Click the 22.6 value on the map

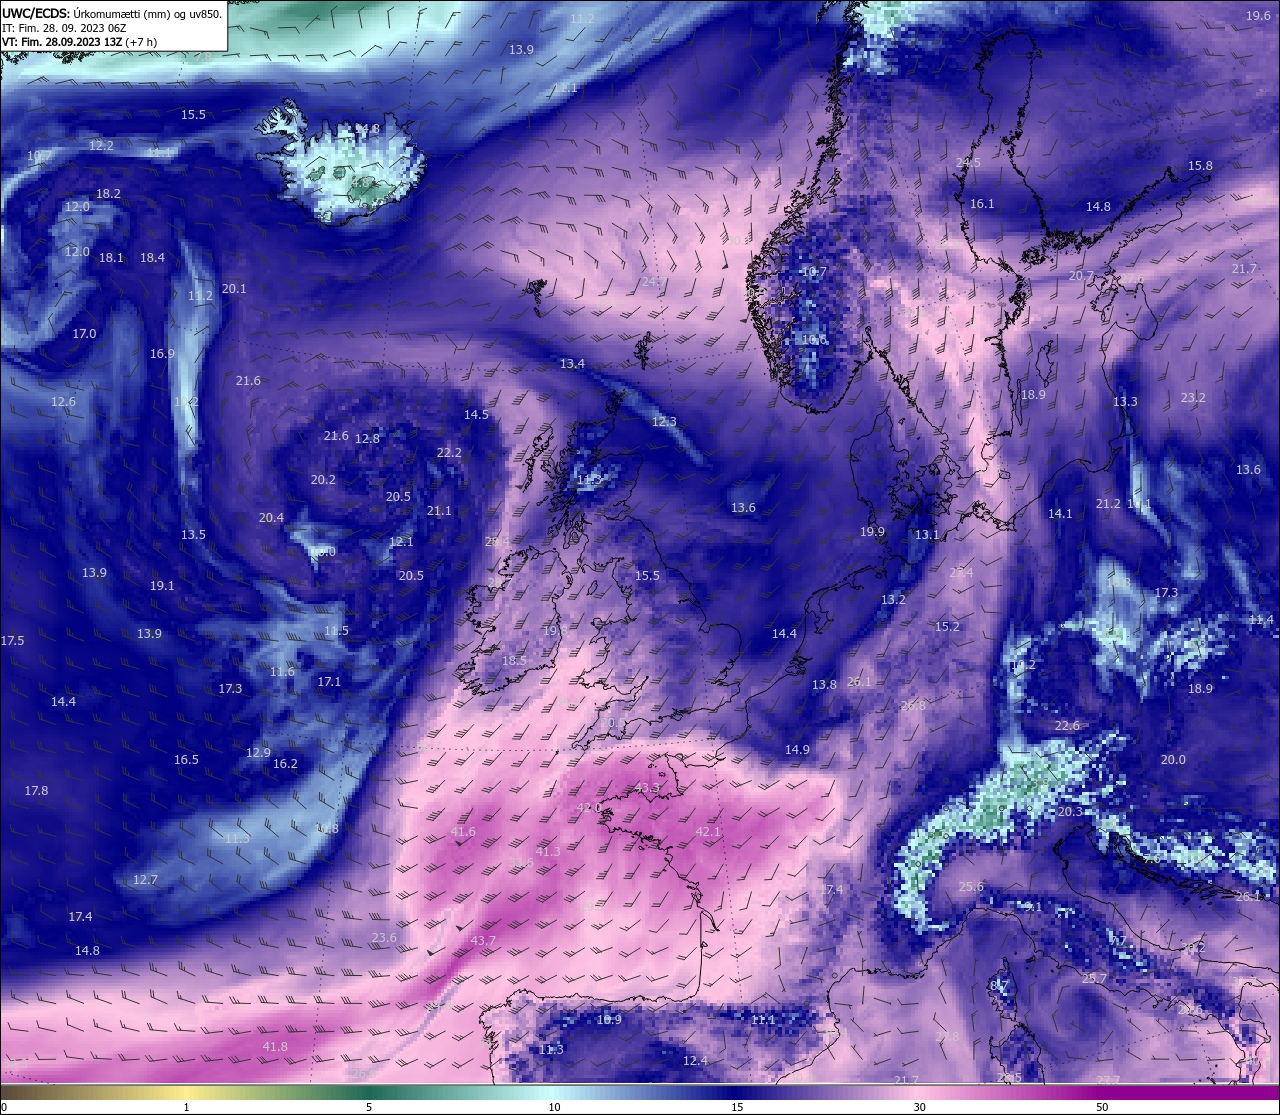1067,726
